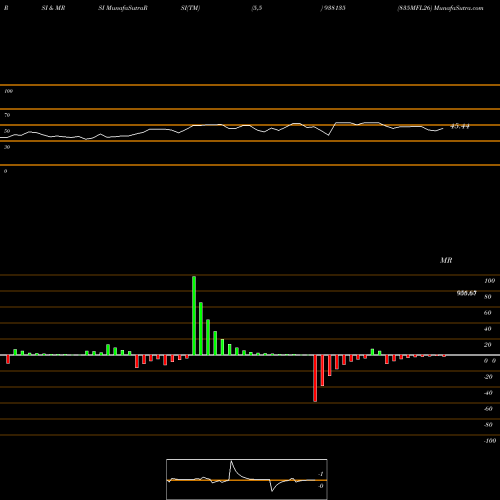The height and width of the screenshot is (500, 500).
Task: Click the deepest red histogram bar
Action: (315, 378)
